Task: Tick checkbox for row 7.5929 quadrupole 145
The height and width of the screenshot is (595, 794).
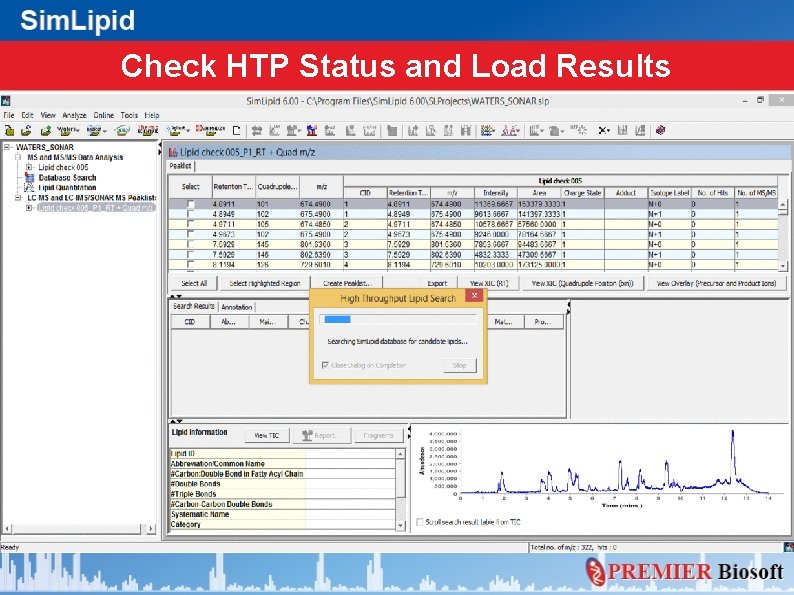Action: (x=190, y=244)
